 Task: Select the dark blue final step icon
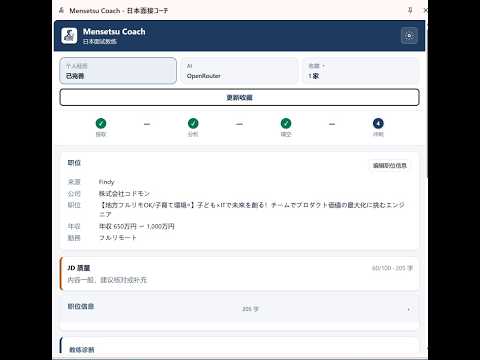[x=378, y=124]
